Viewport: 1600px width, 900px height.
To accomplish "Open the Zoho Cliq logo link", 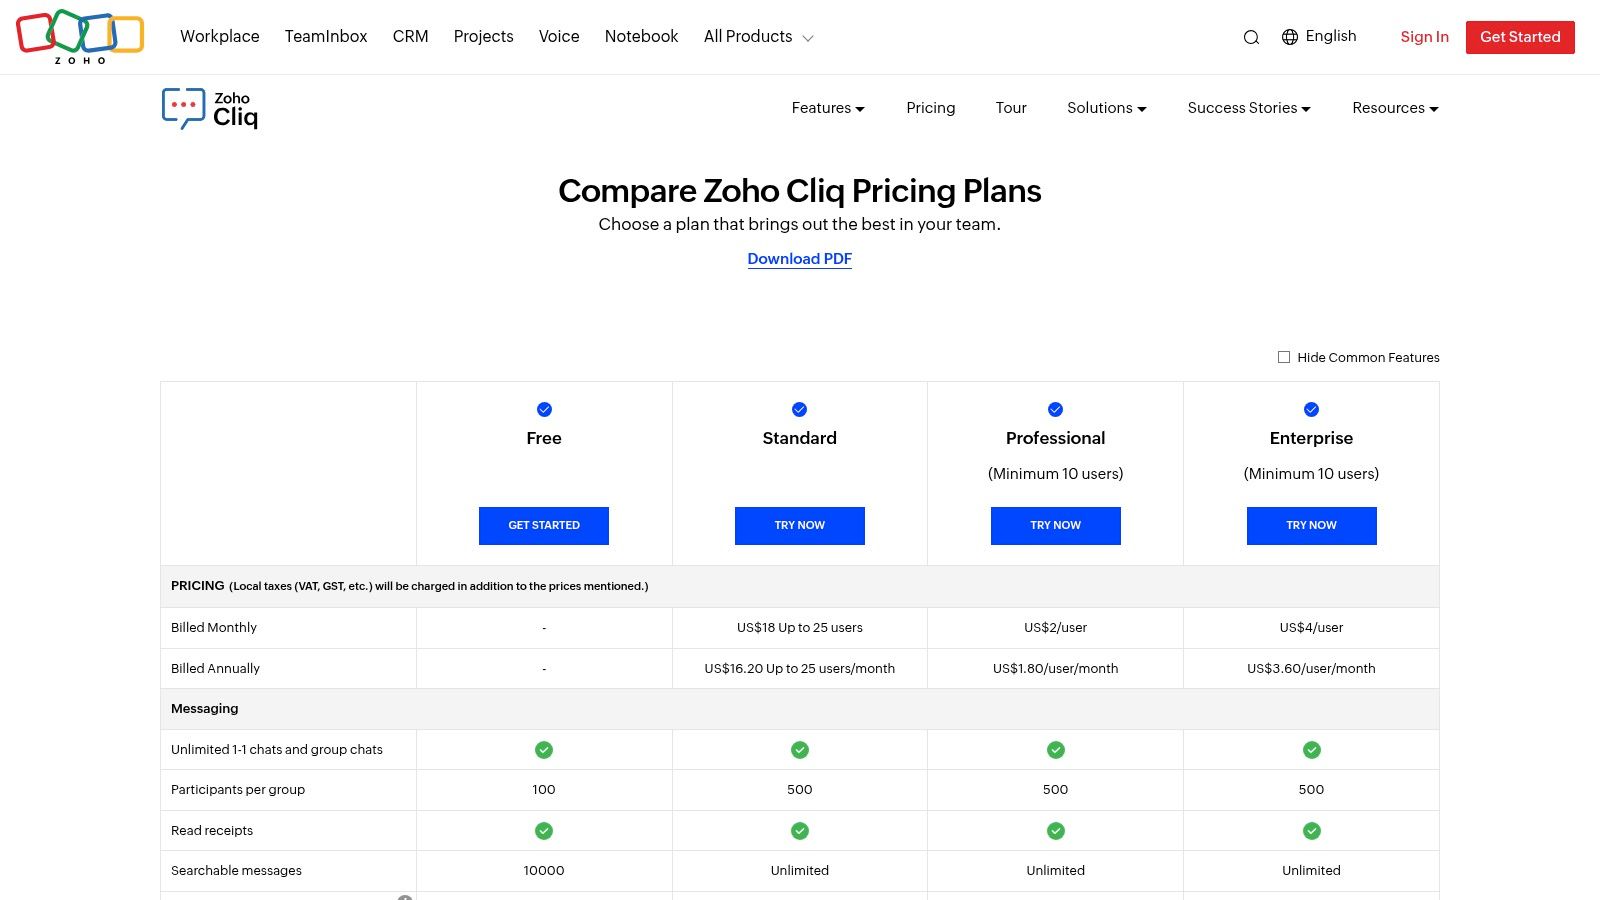I will (x=209, y=108).
